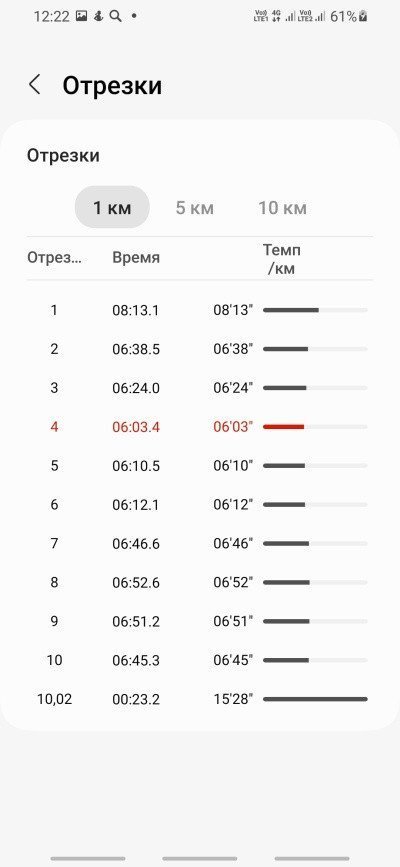
Task: Tap the Время column header
Action: tap(136, 258)
